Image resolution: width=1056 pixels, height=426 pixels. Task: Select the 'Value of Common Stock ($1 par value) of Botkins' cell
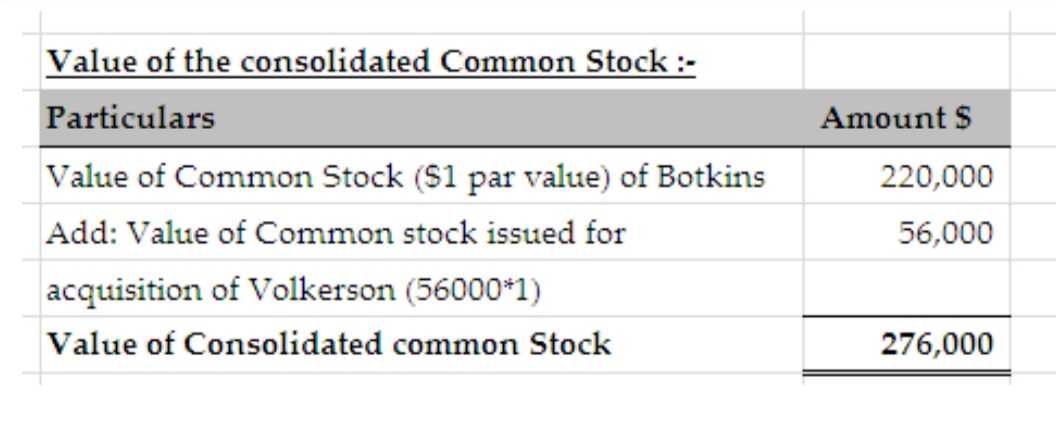(406, 177)
